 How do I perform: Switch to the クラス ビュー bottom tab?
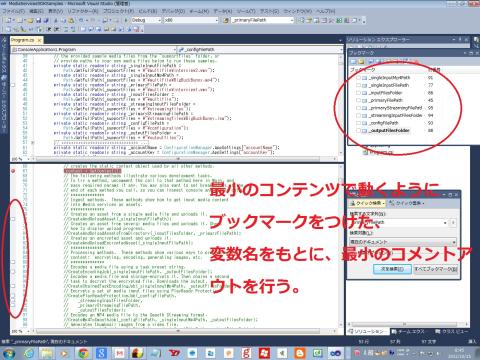452,332
